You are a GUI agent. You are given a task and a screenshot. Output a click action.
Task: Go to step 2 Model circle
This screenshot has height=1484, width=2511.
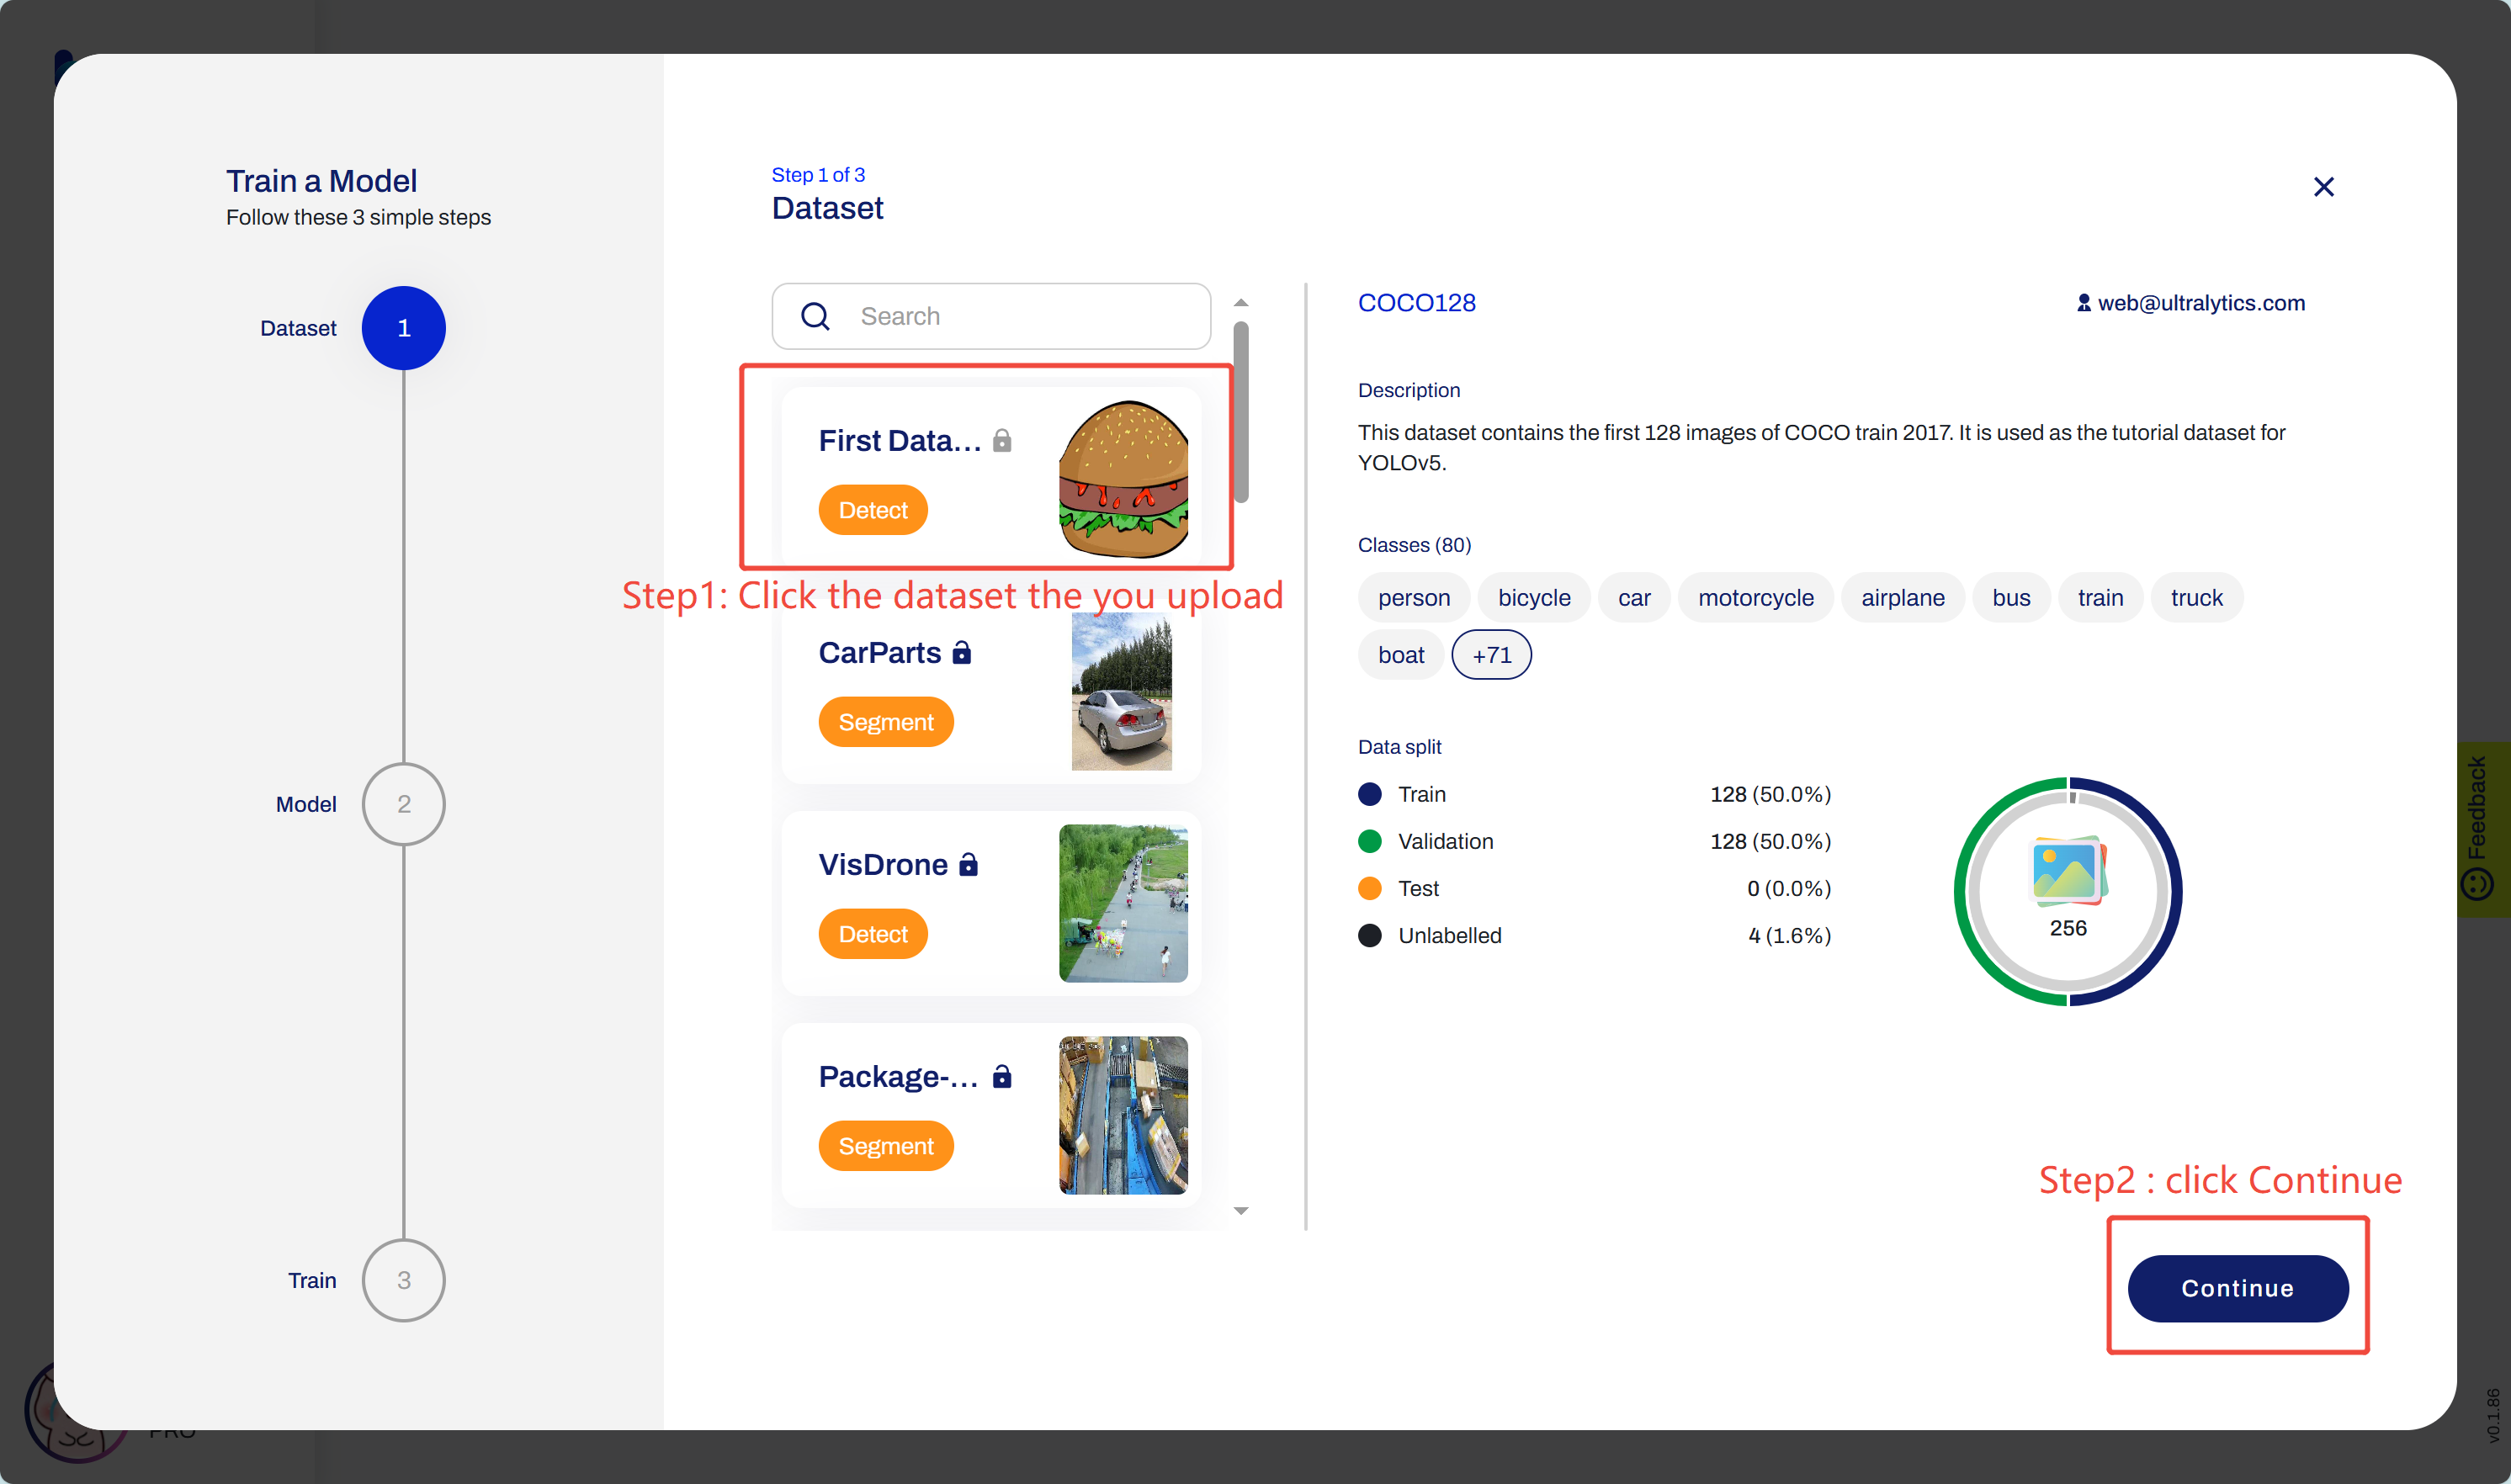click(403, 804)
